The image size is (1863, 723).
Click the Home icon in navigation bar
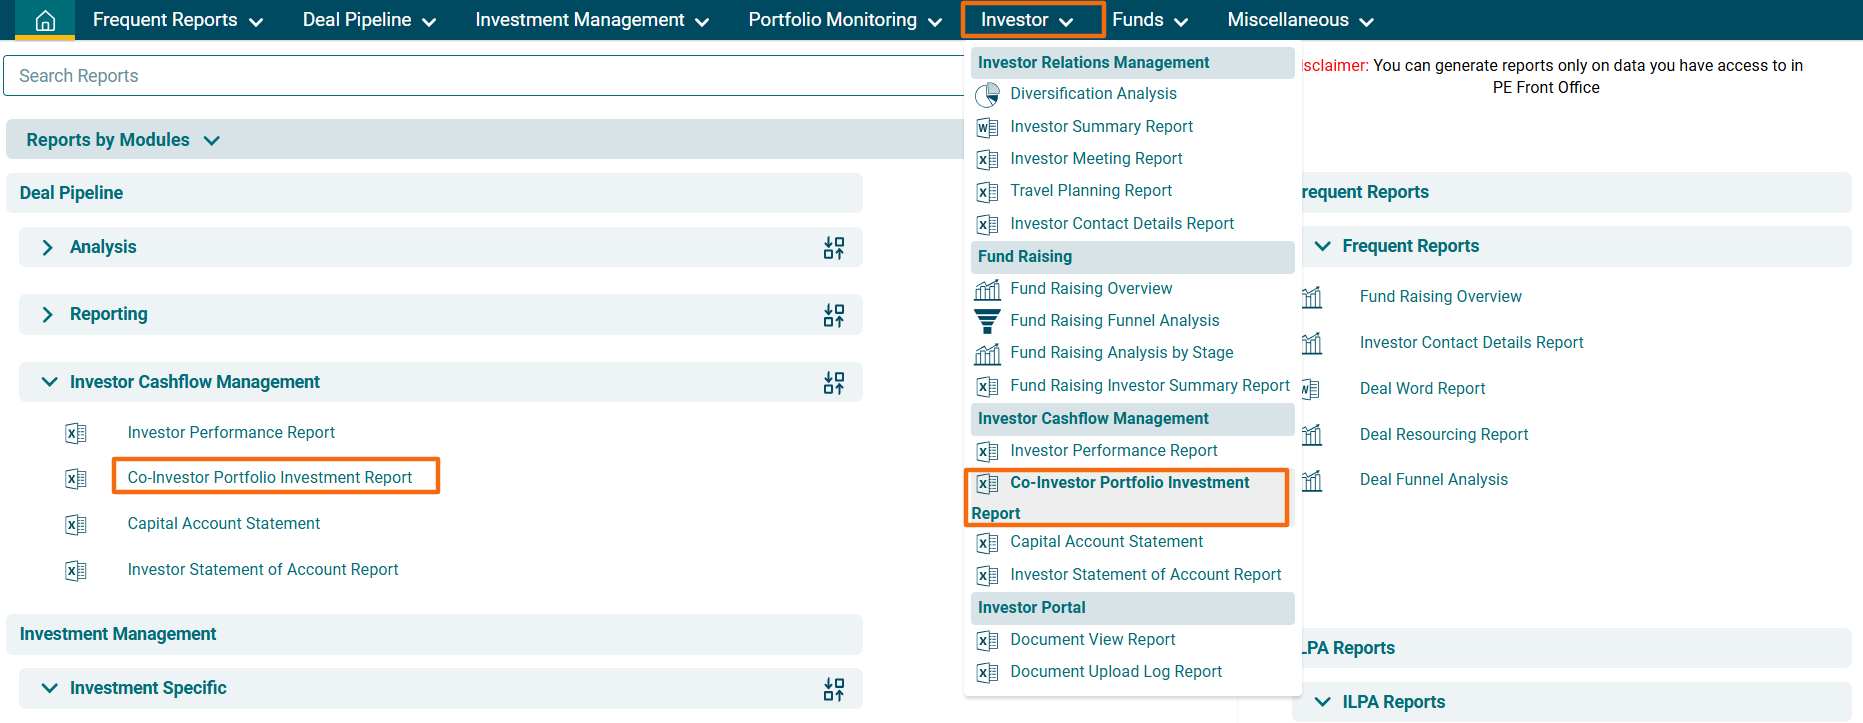point(45,20)
